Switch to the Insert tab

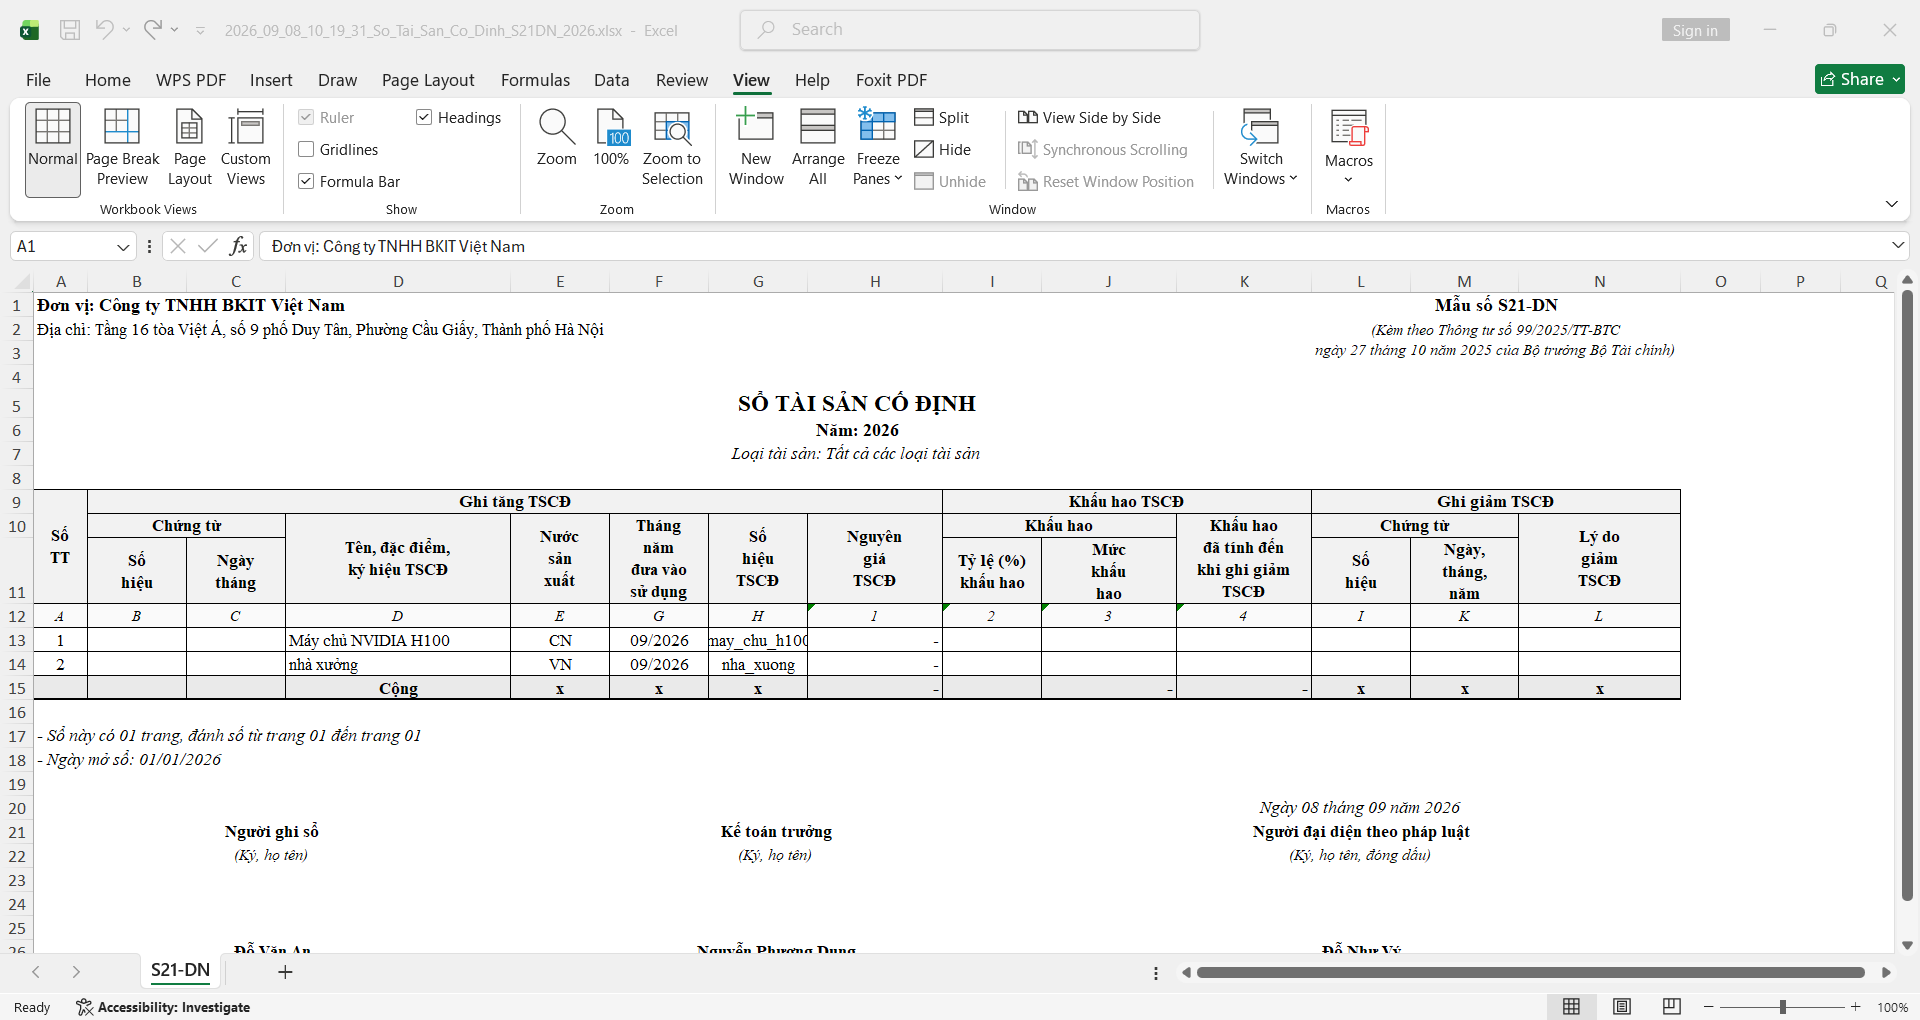271,80
